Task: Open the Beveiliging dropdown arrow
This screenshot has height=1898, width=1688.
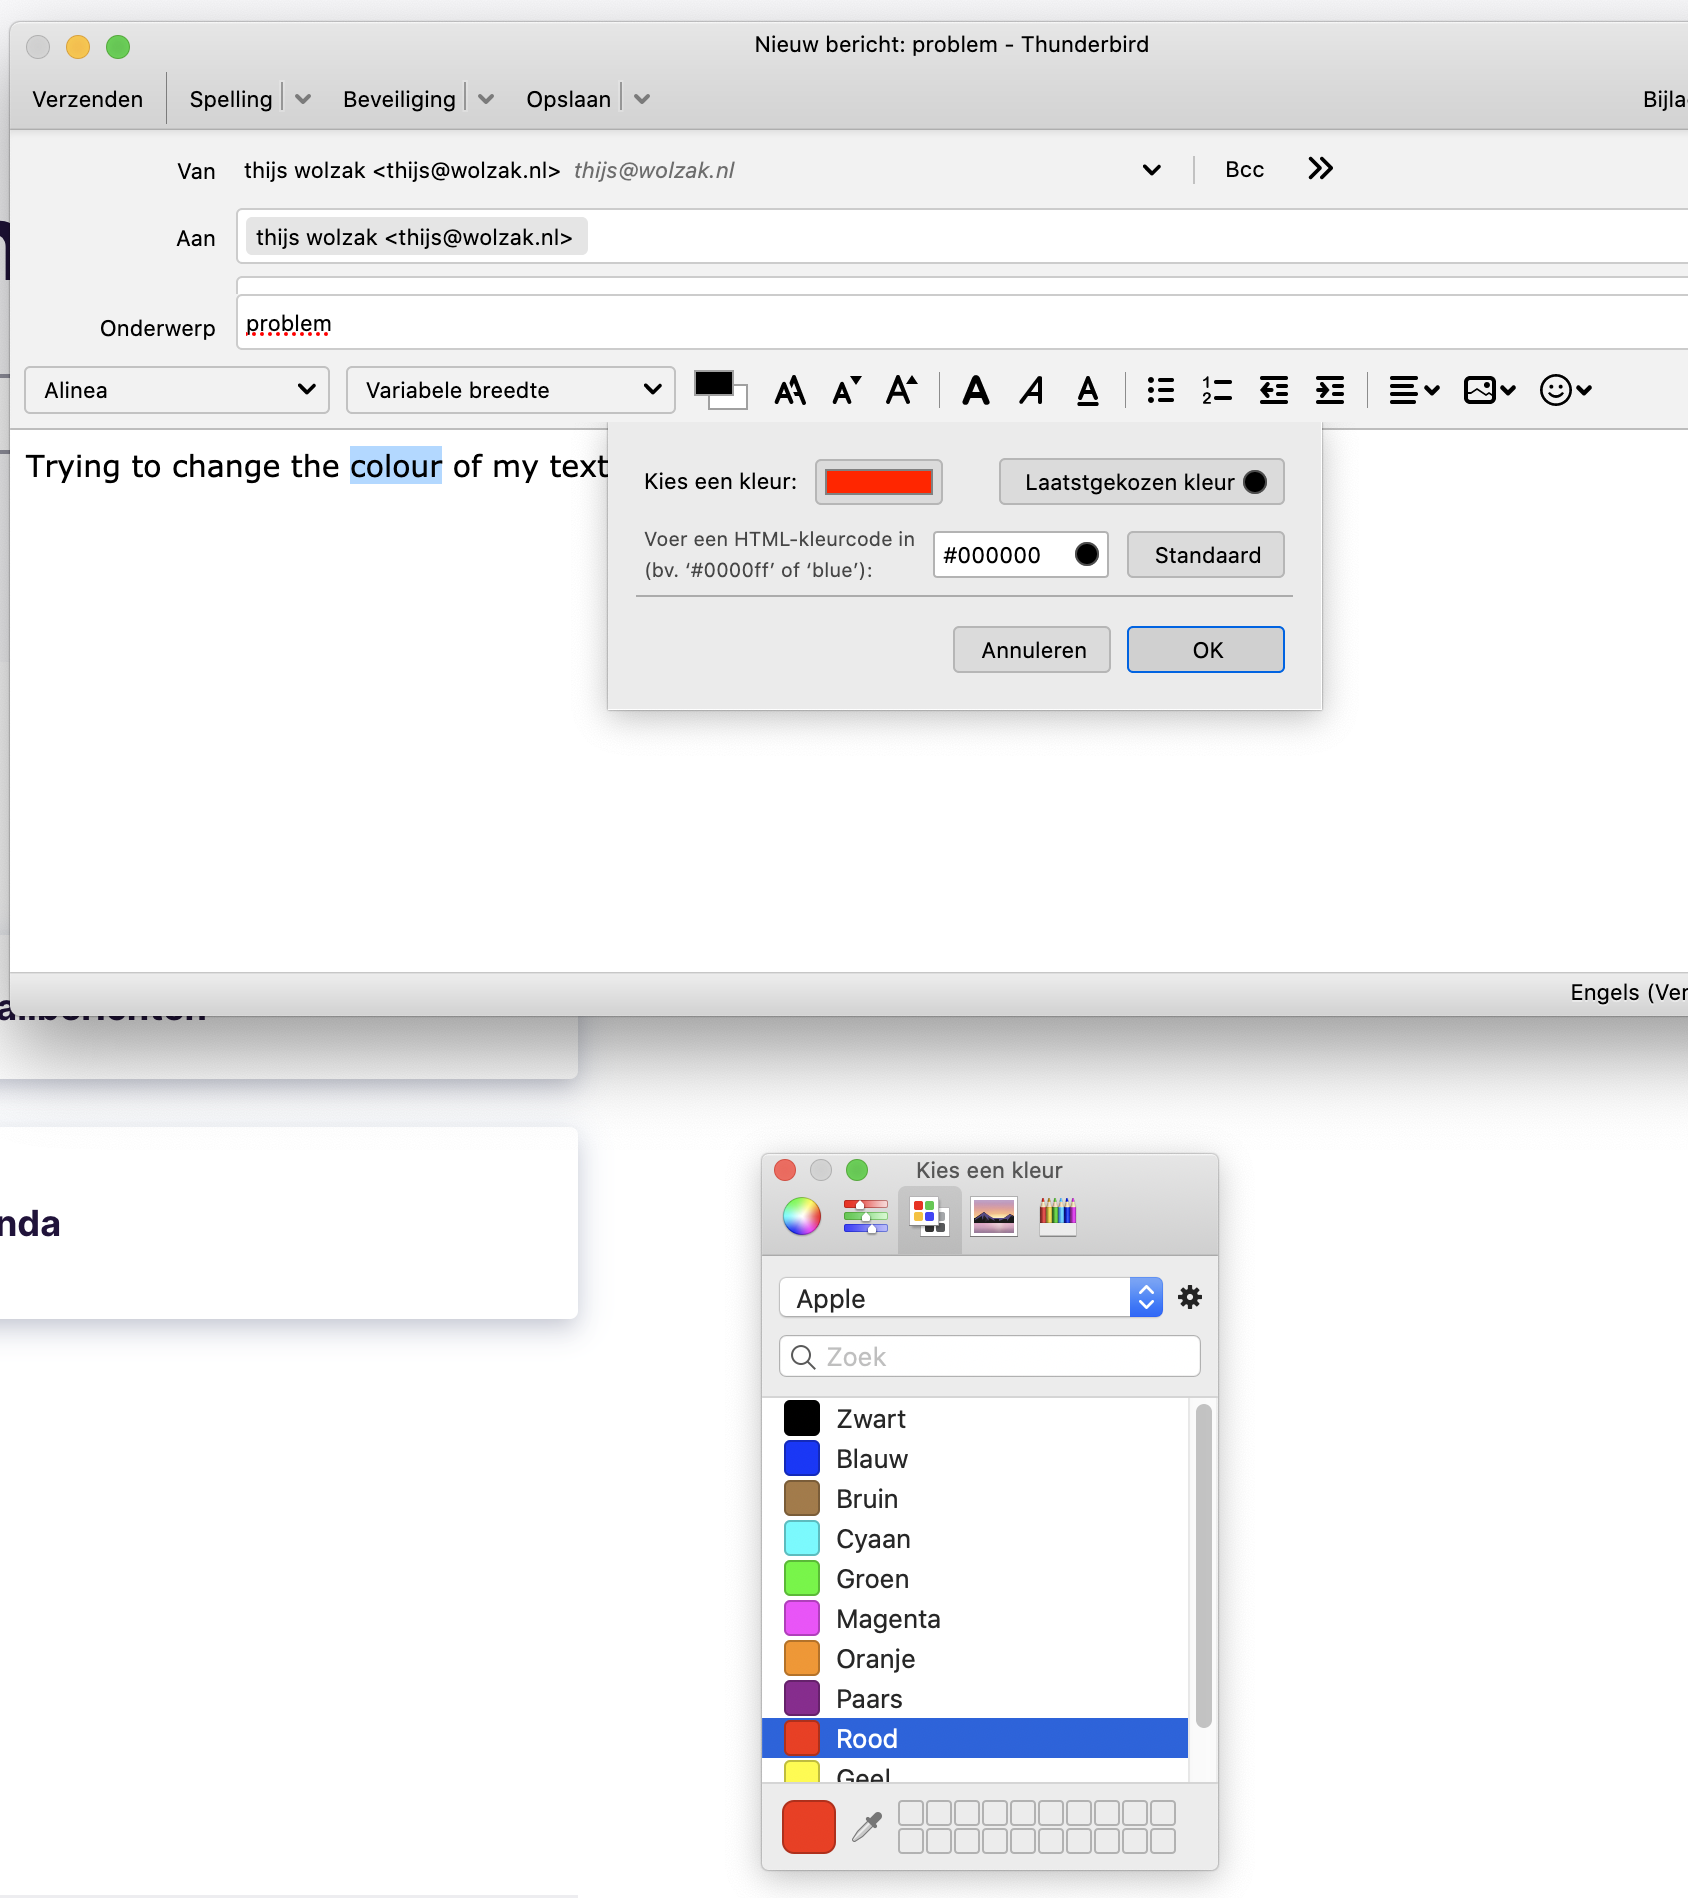Action: [x=486, y=99]
